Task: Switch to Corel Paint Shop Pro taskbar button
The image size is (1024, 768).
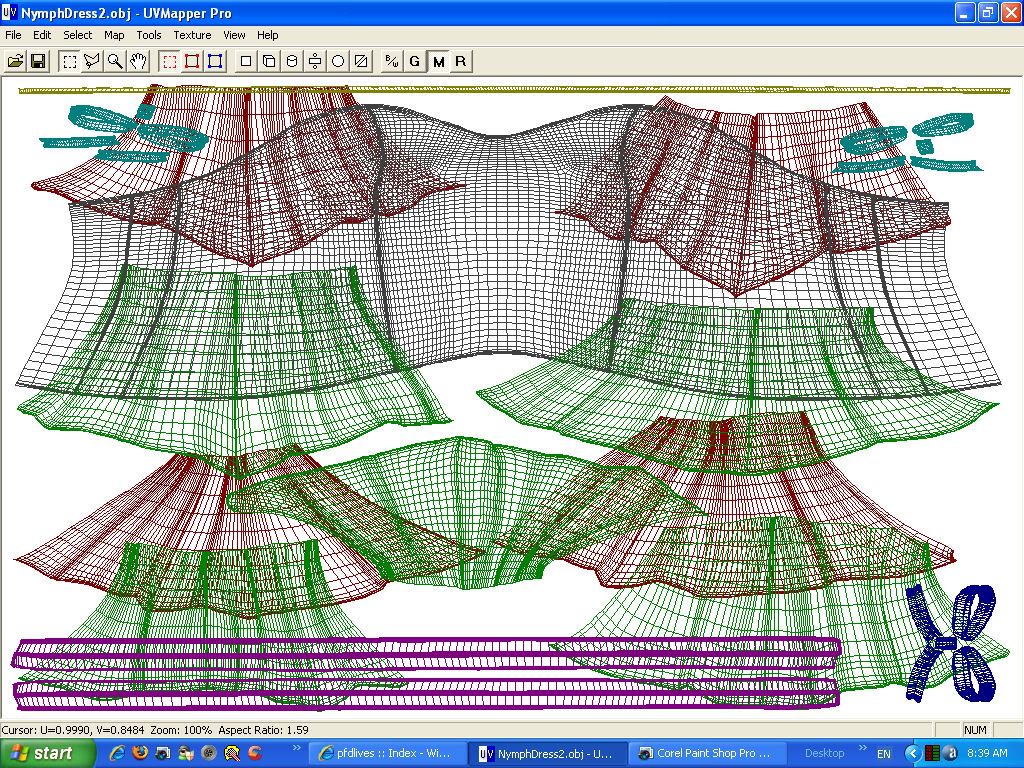Action: coord(705,753)
